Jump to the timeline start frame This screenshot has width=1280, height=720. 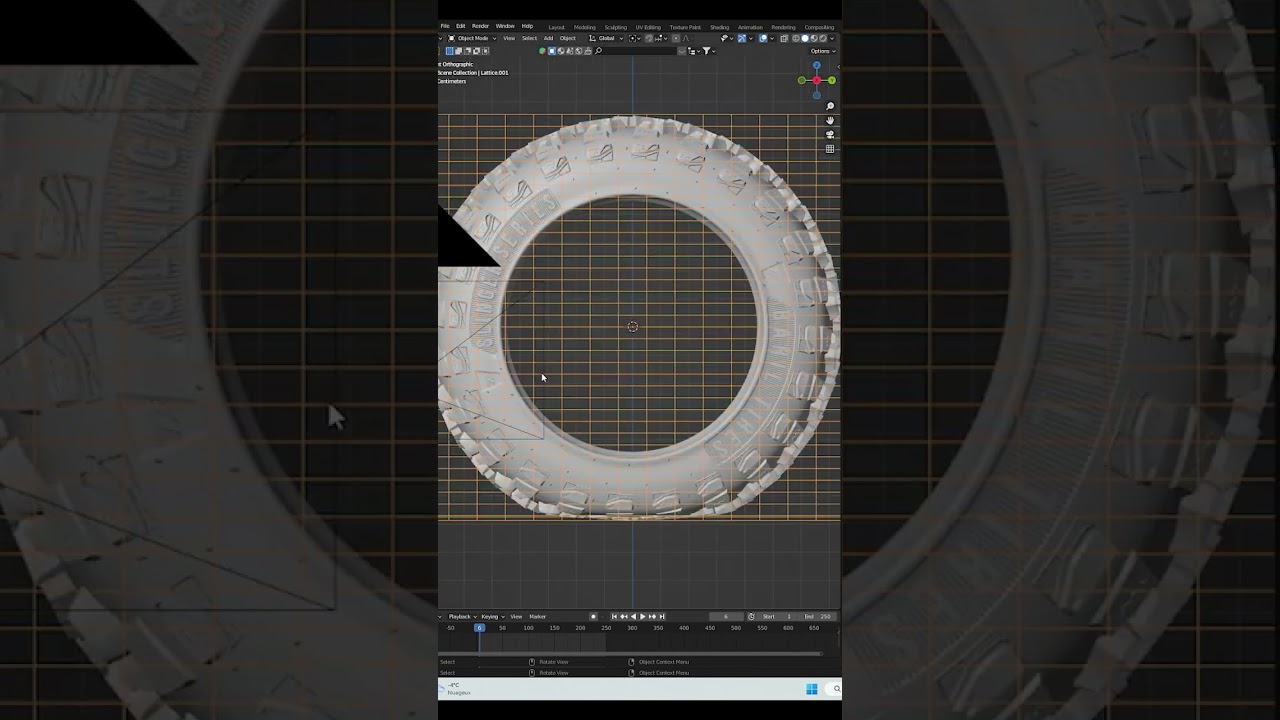point(614,616)
